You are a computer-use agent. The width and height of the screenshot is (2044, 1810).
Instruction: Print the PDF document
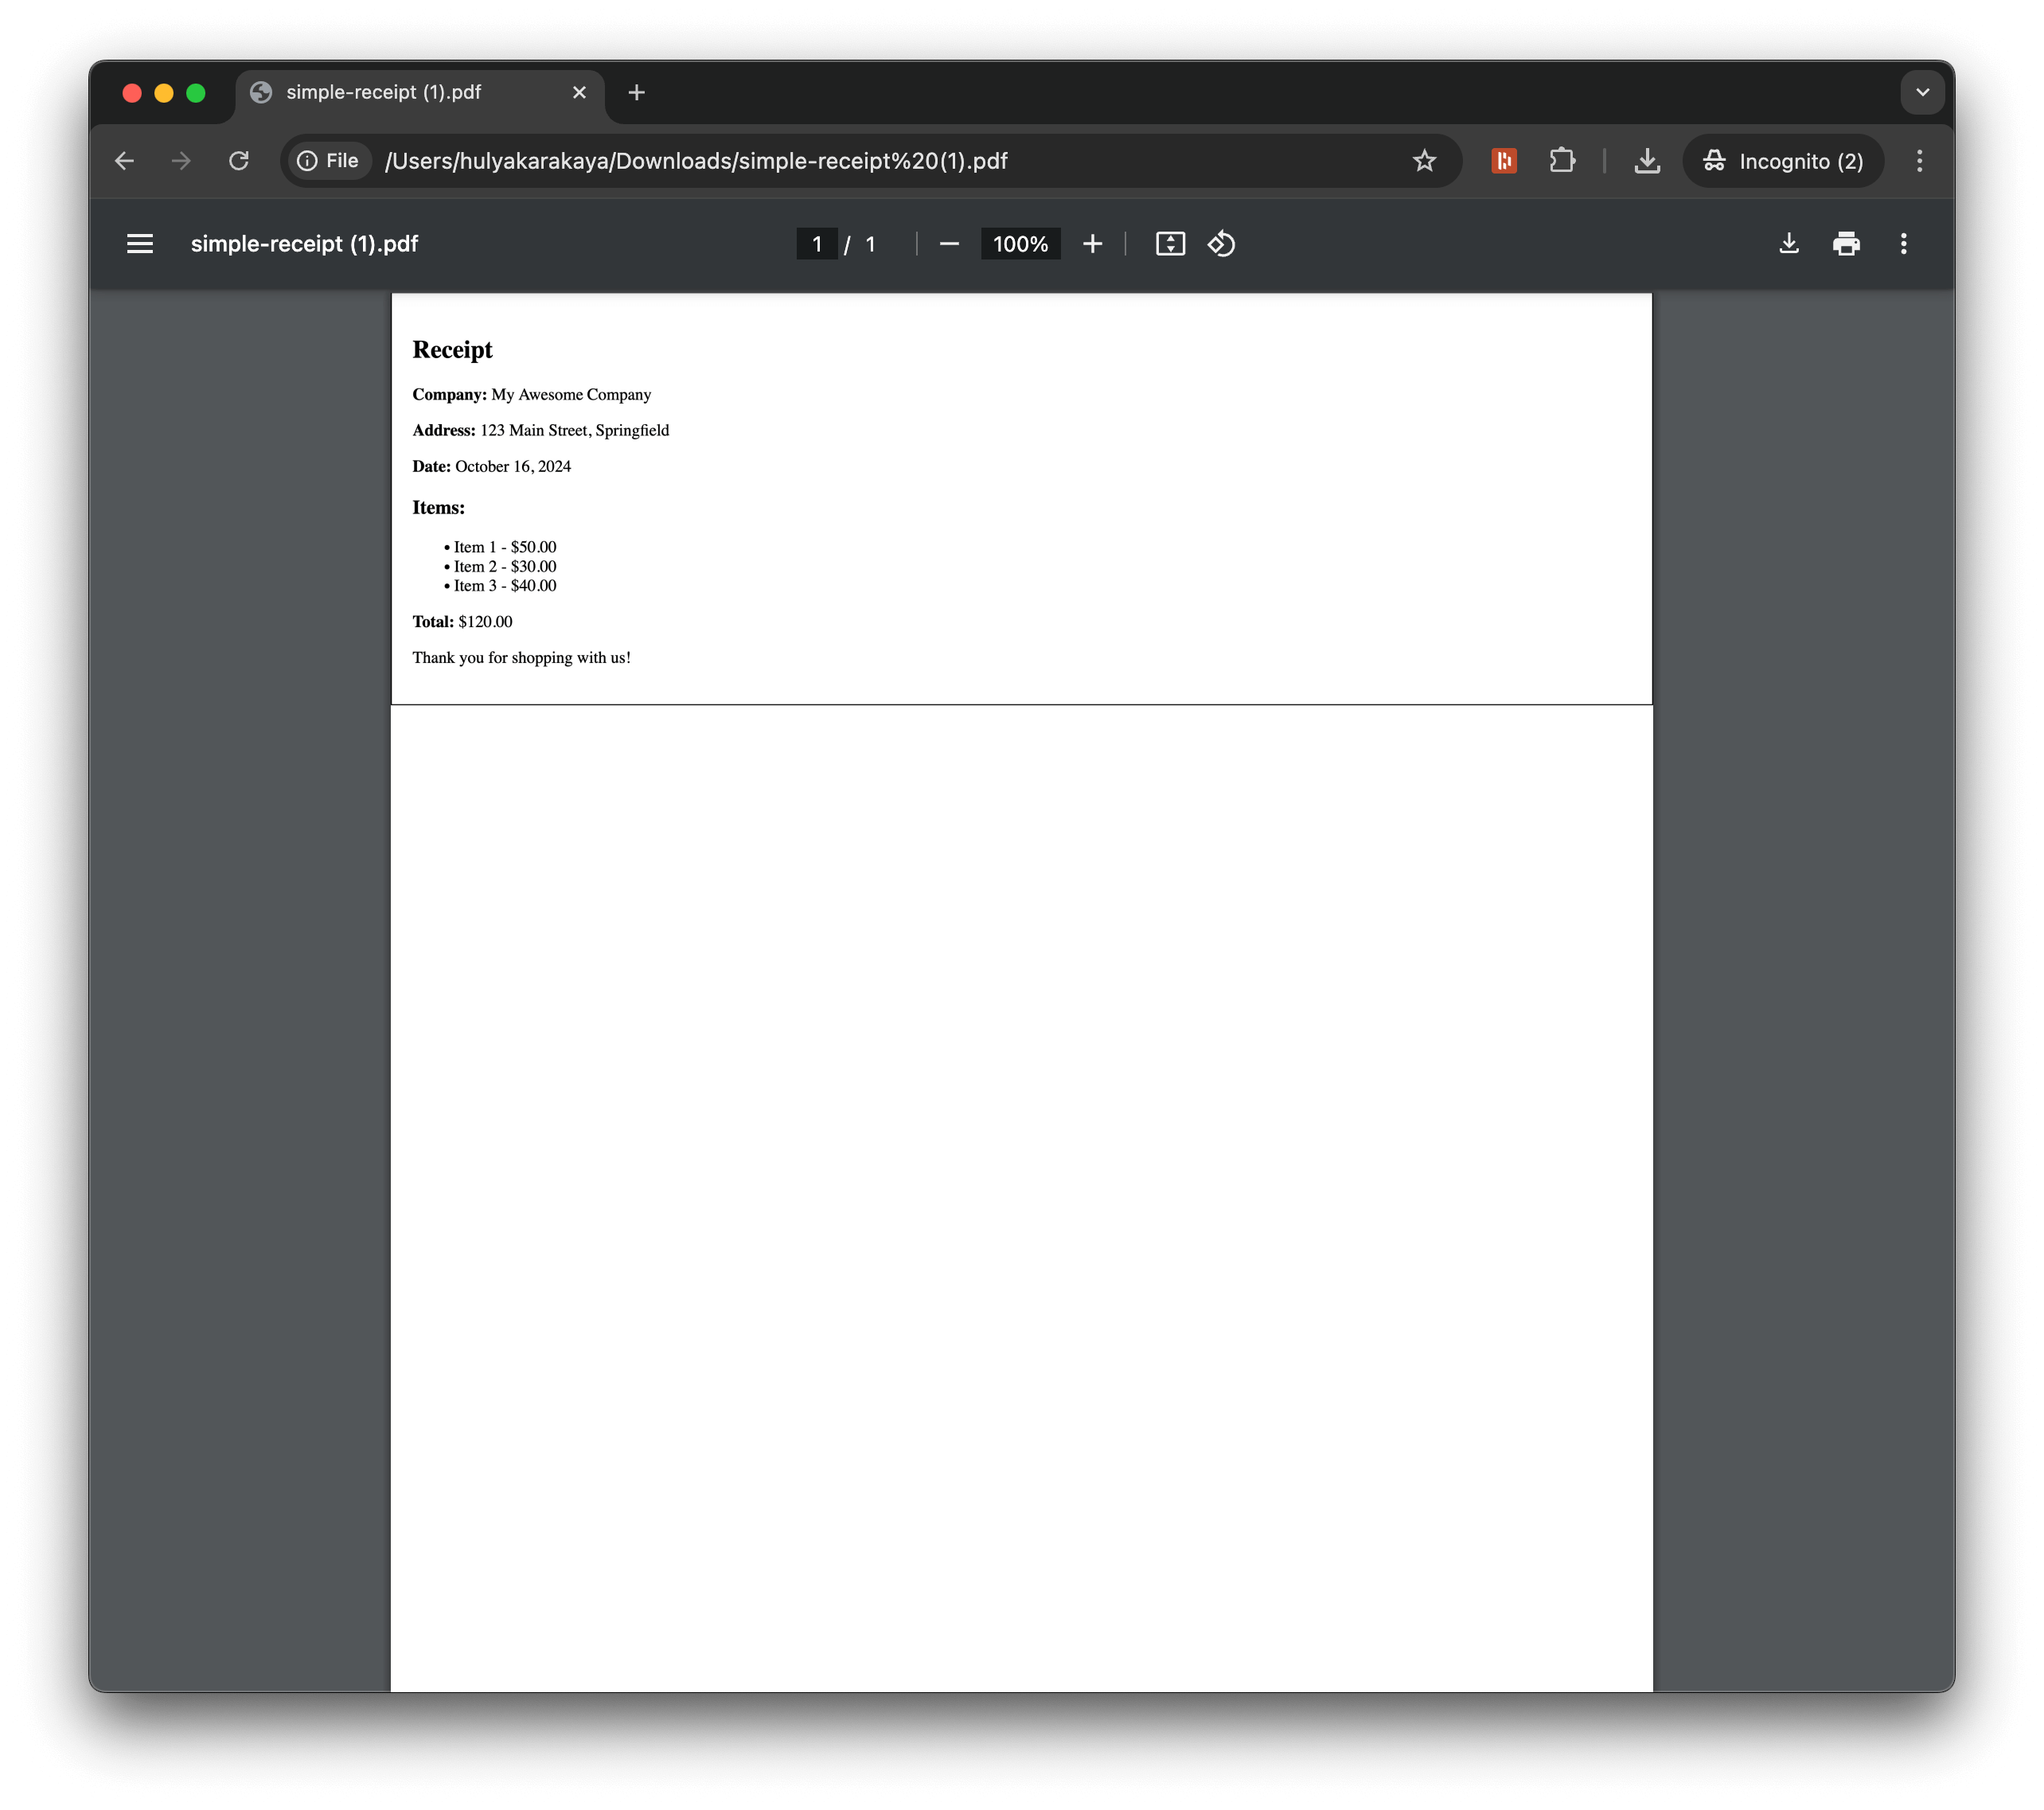pos(1846,243)
